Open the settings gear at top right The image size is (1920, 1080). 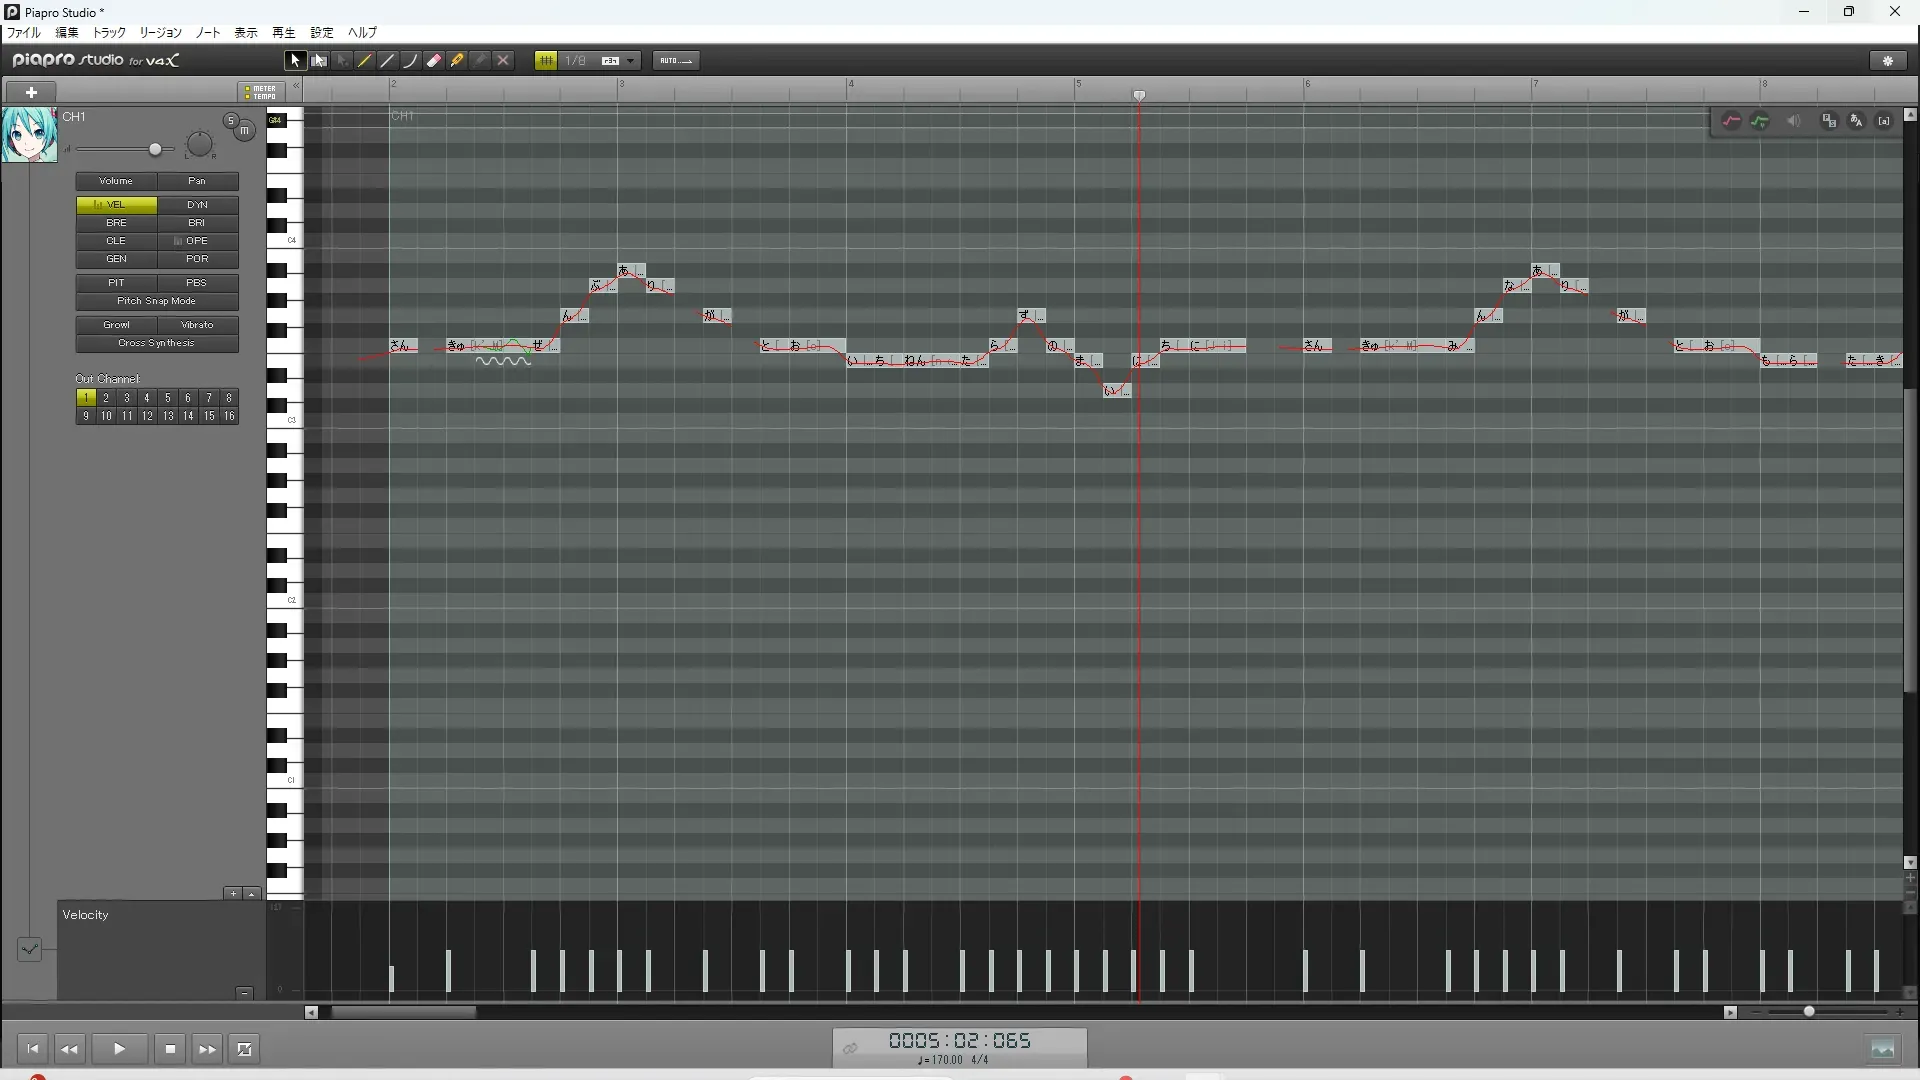click(1888, 61)
